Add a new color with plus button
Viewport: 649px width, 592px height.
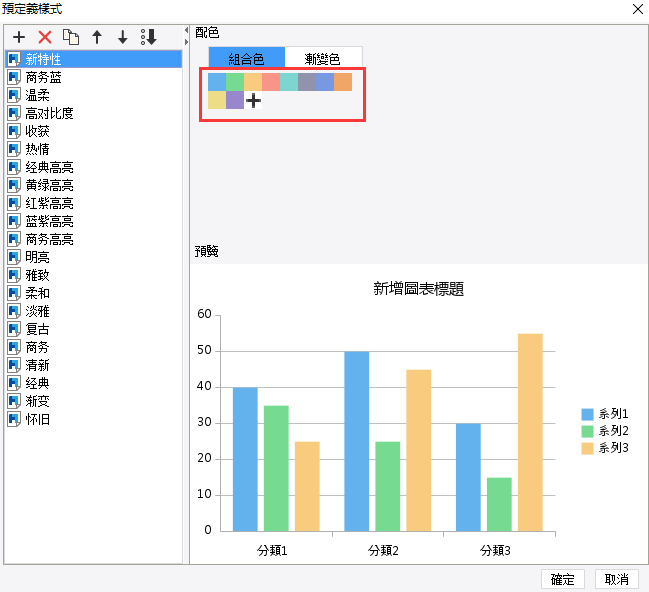coord(253,100)
